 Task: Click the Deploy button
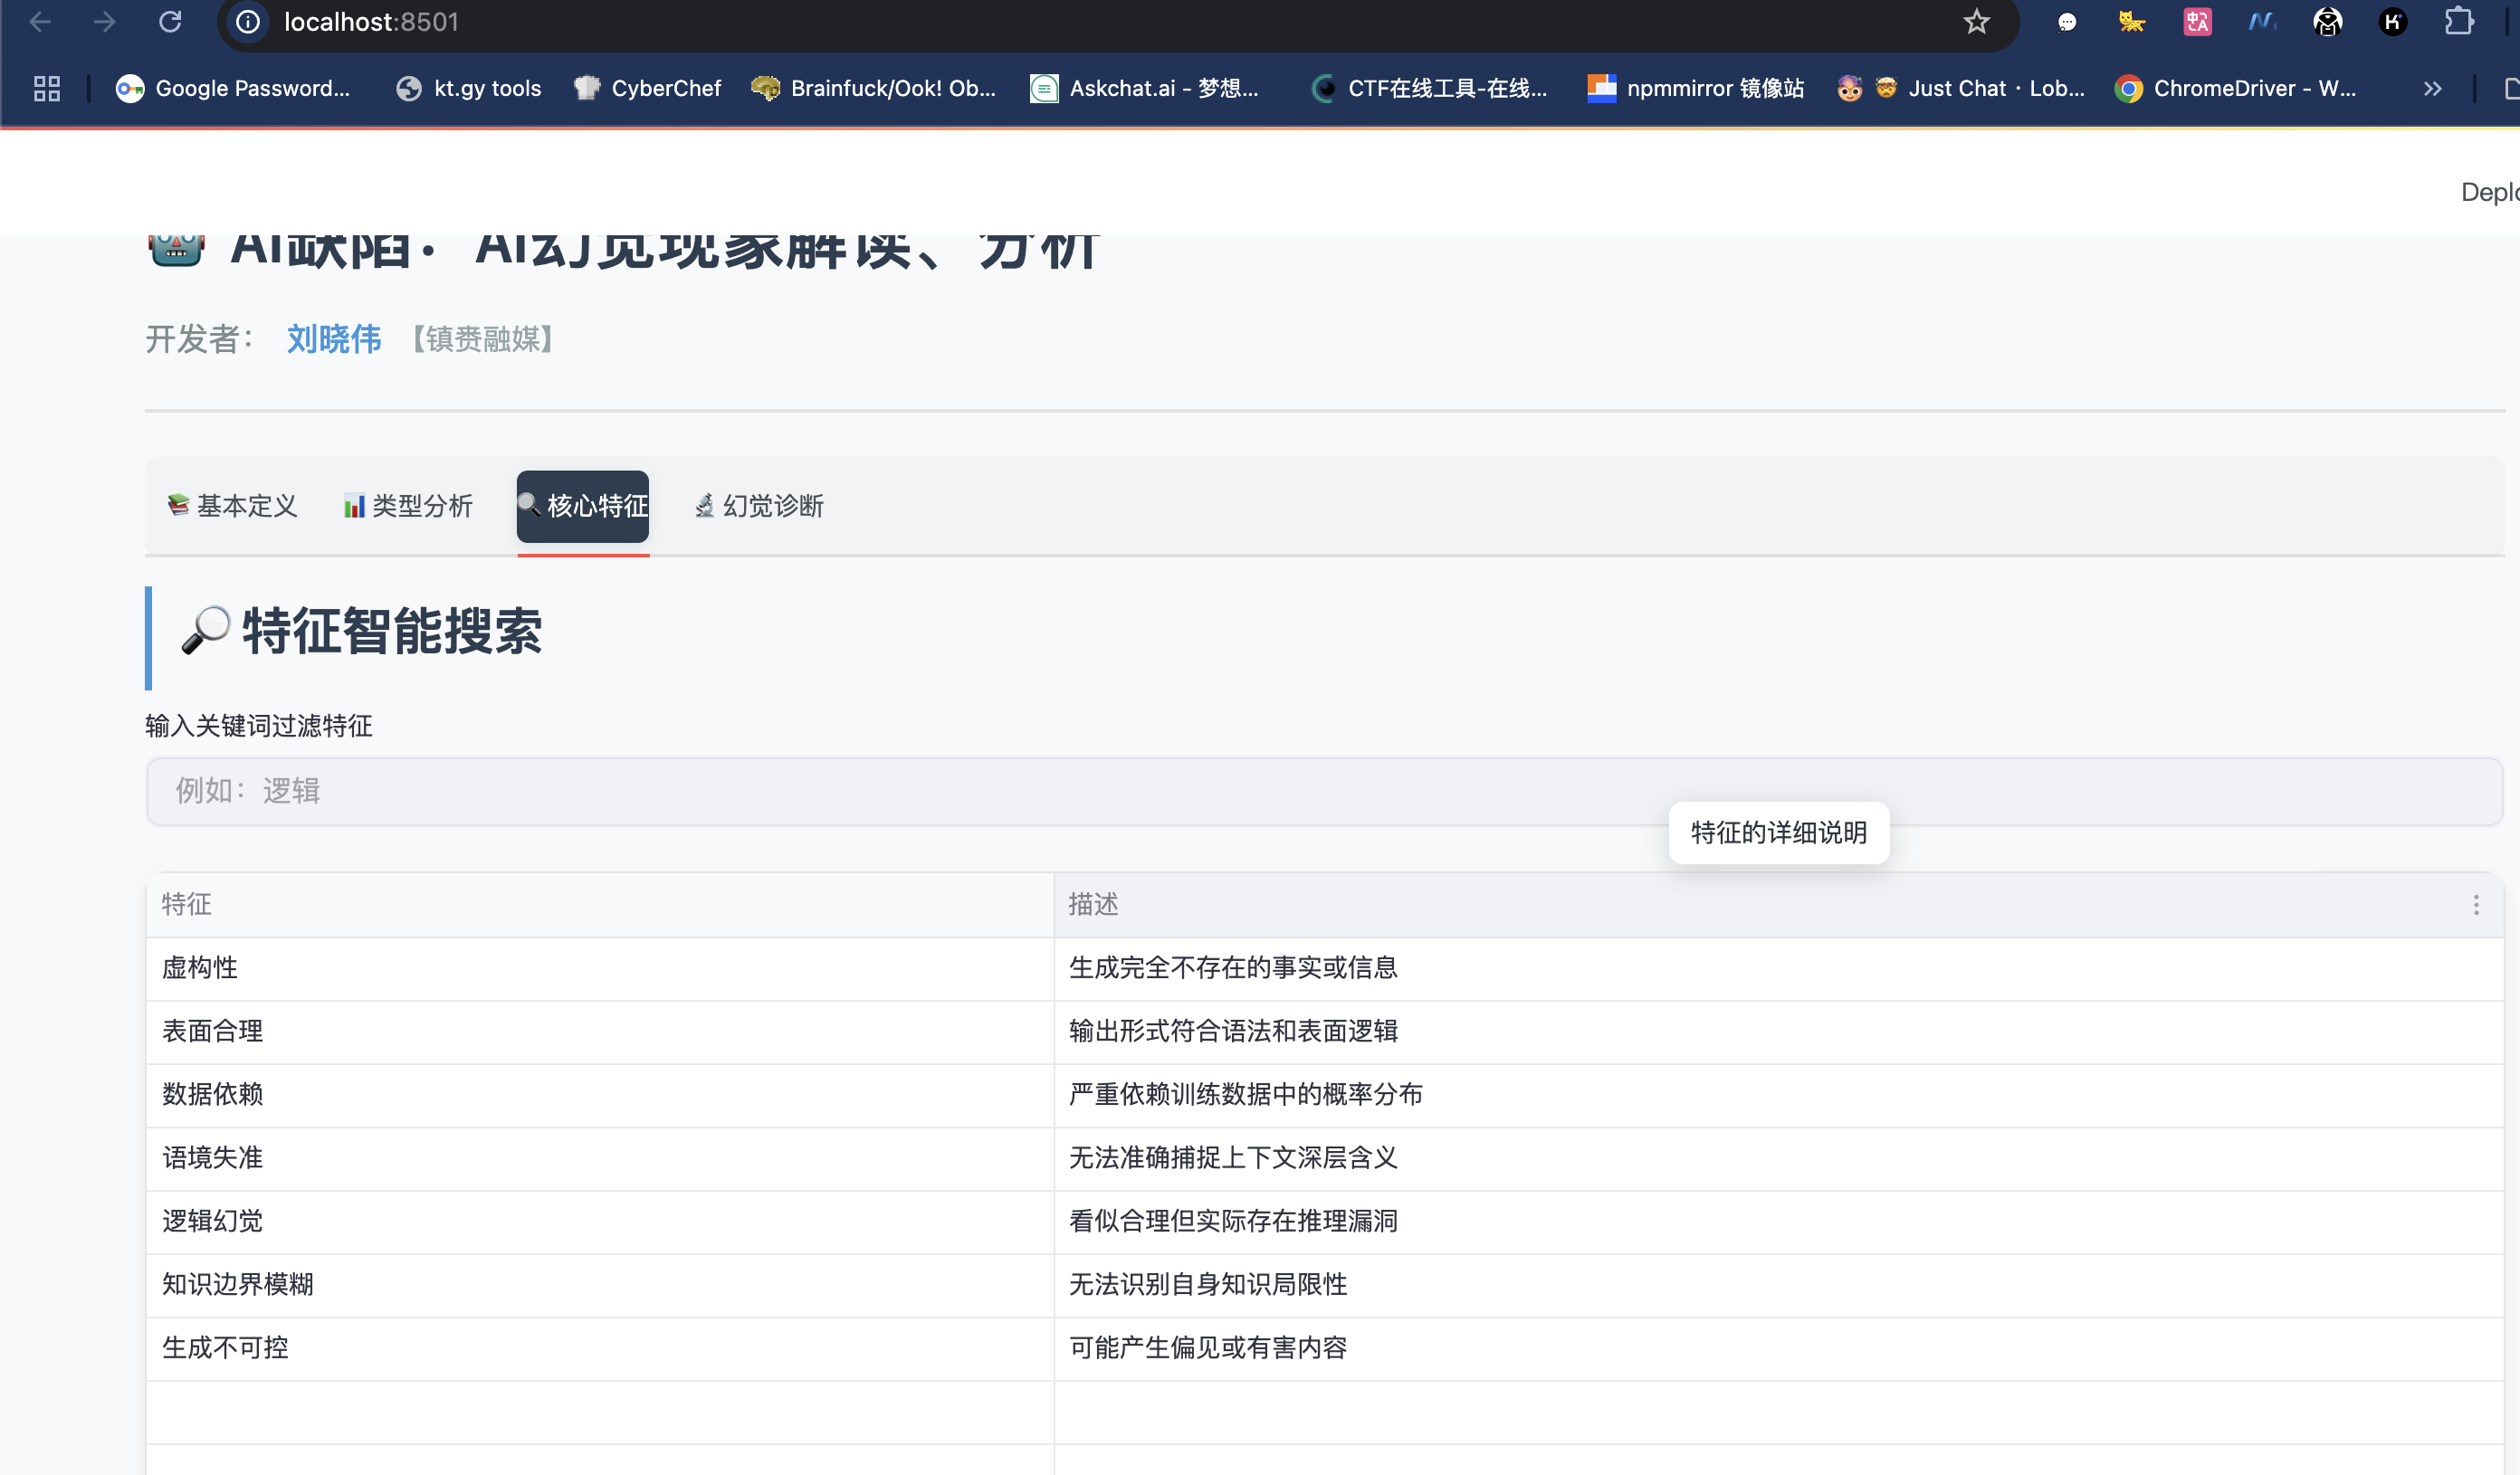[x=2488, y=192]
